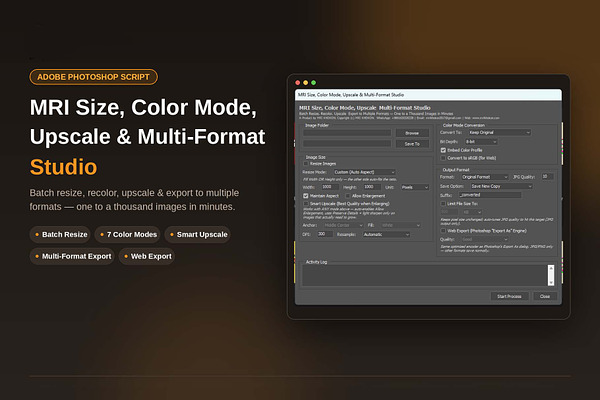Click the 'Output Format' group label

456,170
